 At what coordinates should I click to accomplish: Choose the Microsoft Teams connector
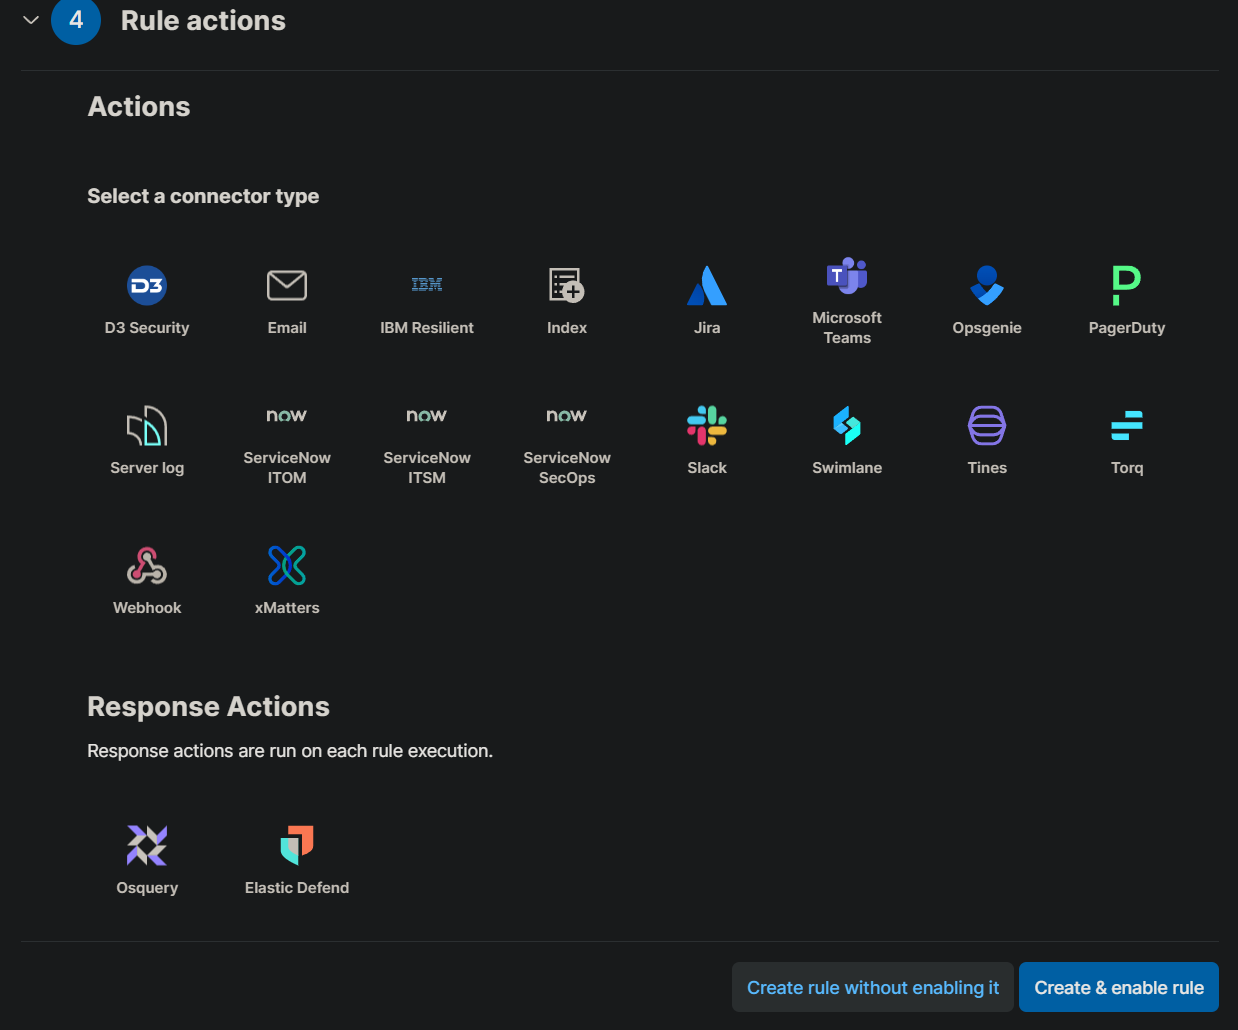click(x=847, y=300)
